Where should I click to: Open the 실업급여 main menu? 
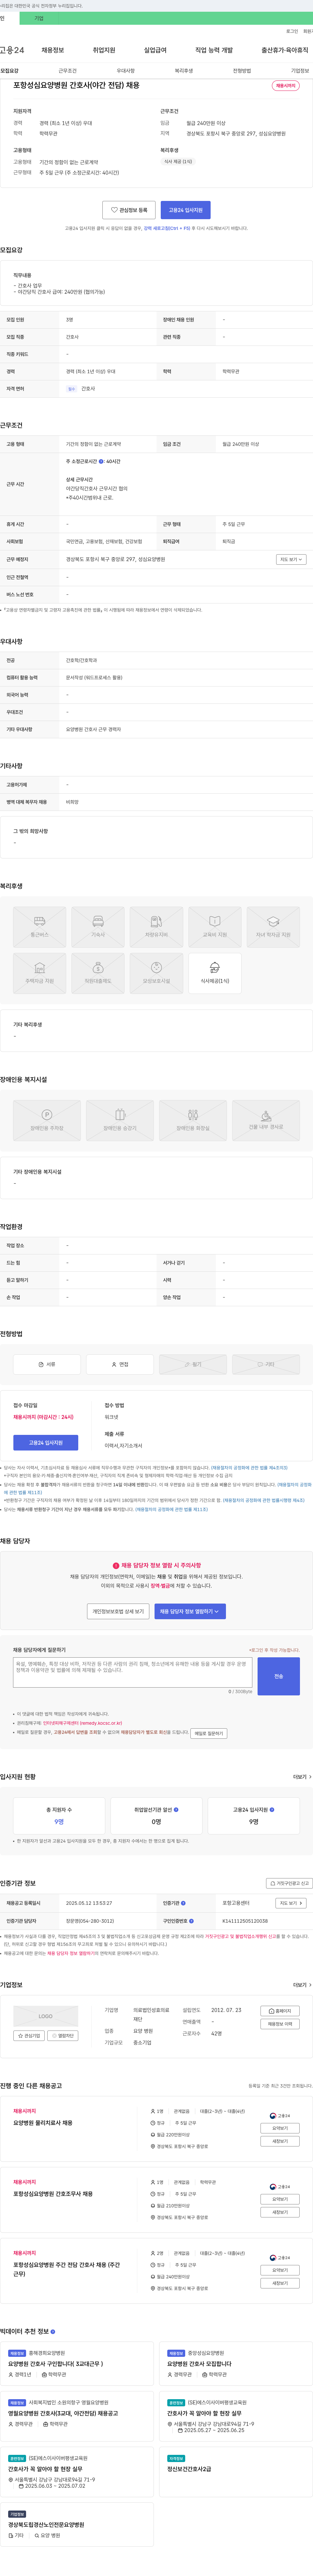click(155, 50)
